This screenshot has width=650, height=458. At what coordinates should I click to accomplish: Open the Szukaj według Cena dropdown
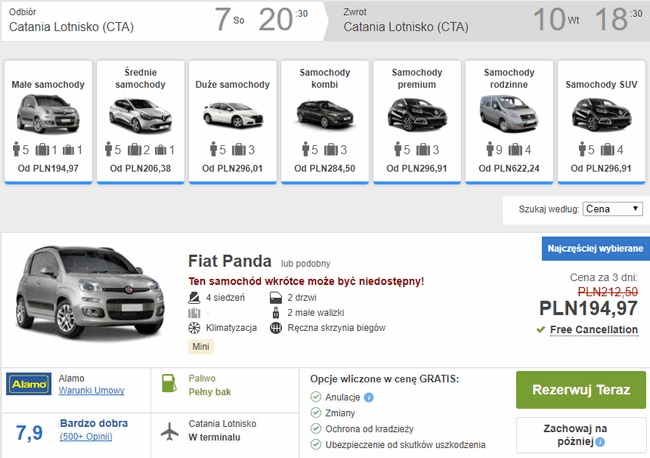[612, 209]
